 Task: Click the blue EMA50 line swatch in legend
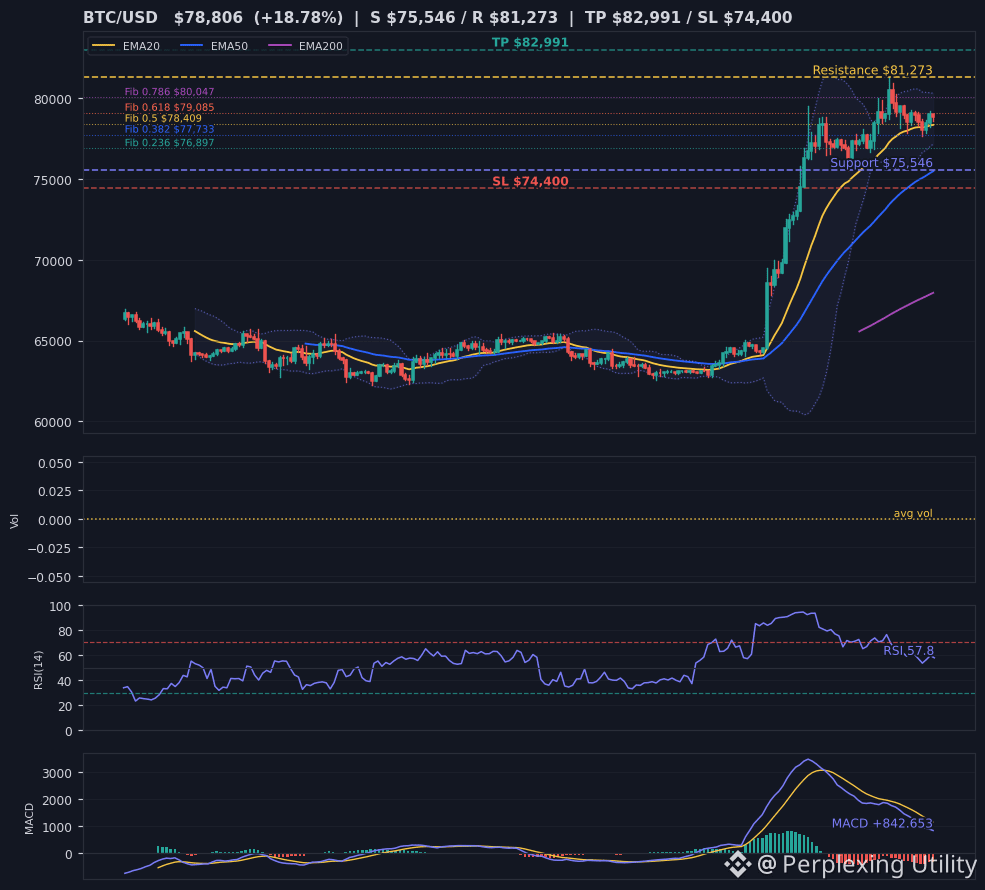tap(192, 46)
